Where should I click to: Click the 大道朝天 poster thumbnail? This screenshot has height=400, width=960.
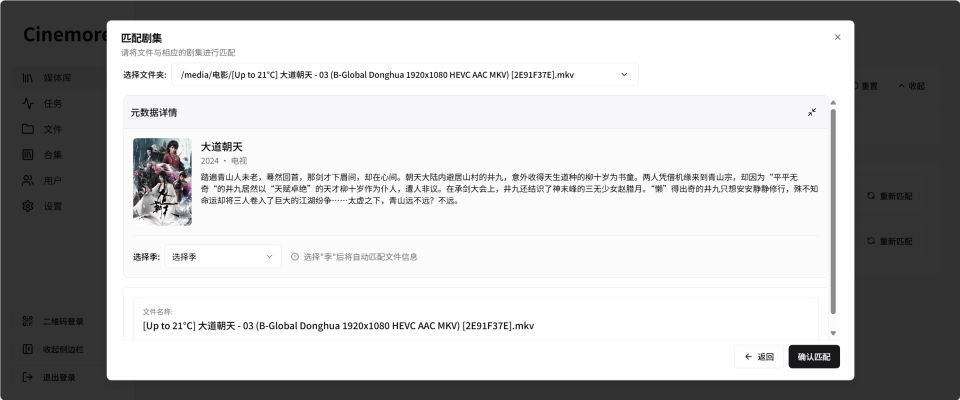point(162,182)
